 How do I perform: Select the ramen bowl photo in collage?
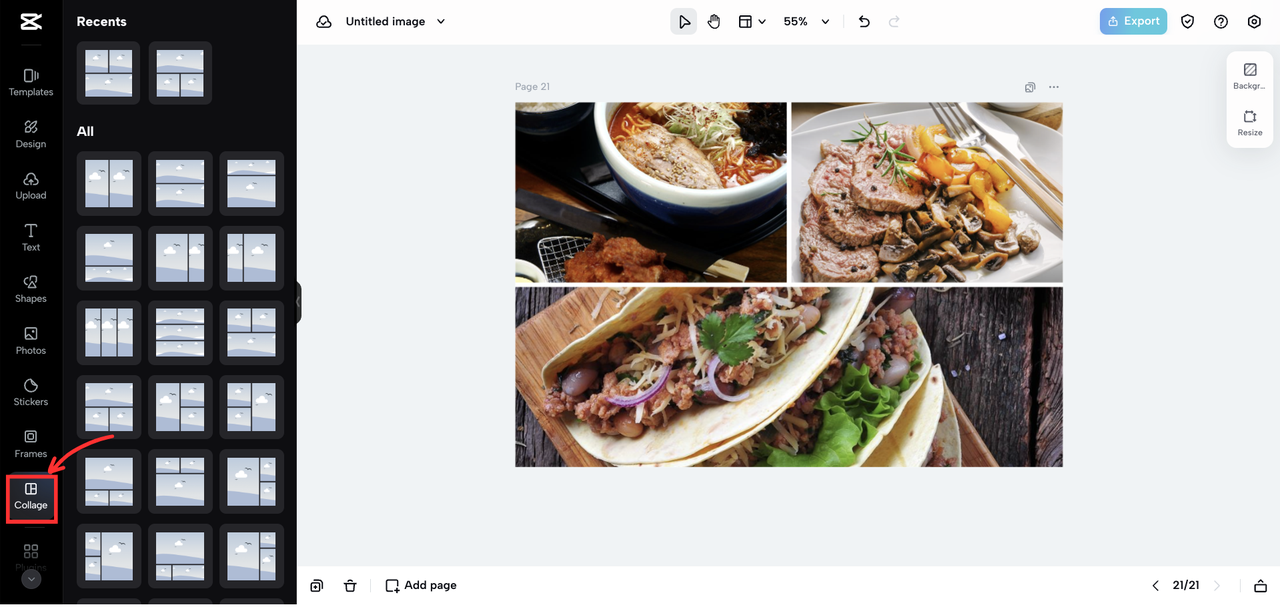(651, 192)
